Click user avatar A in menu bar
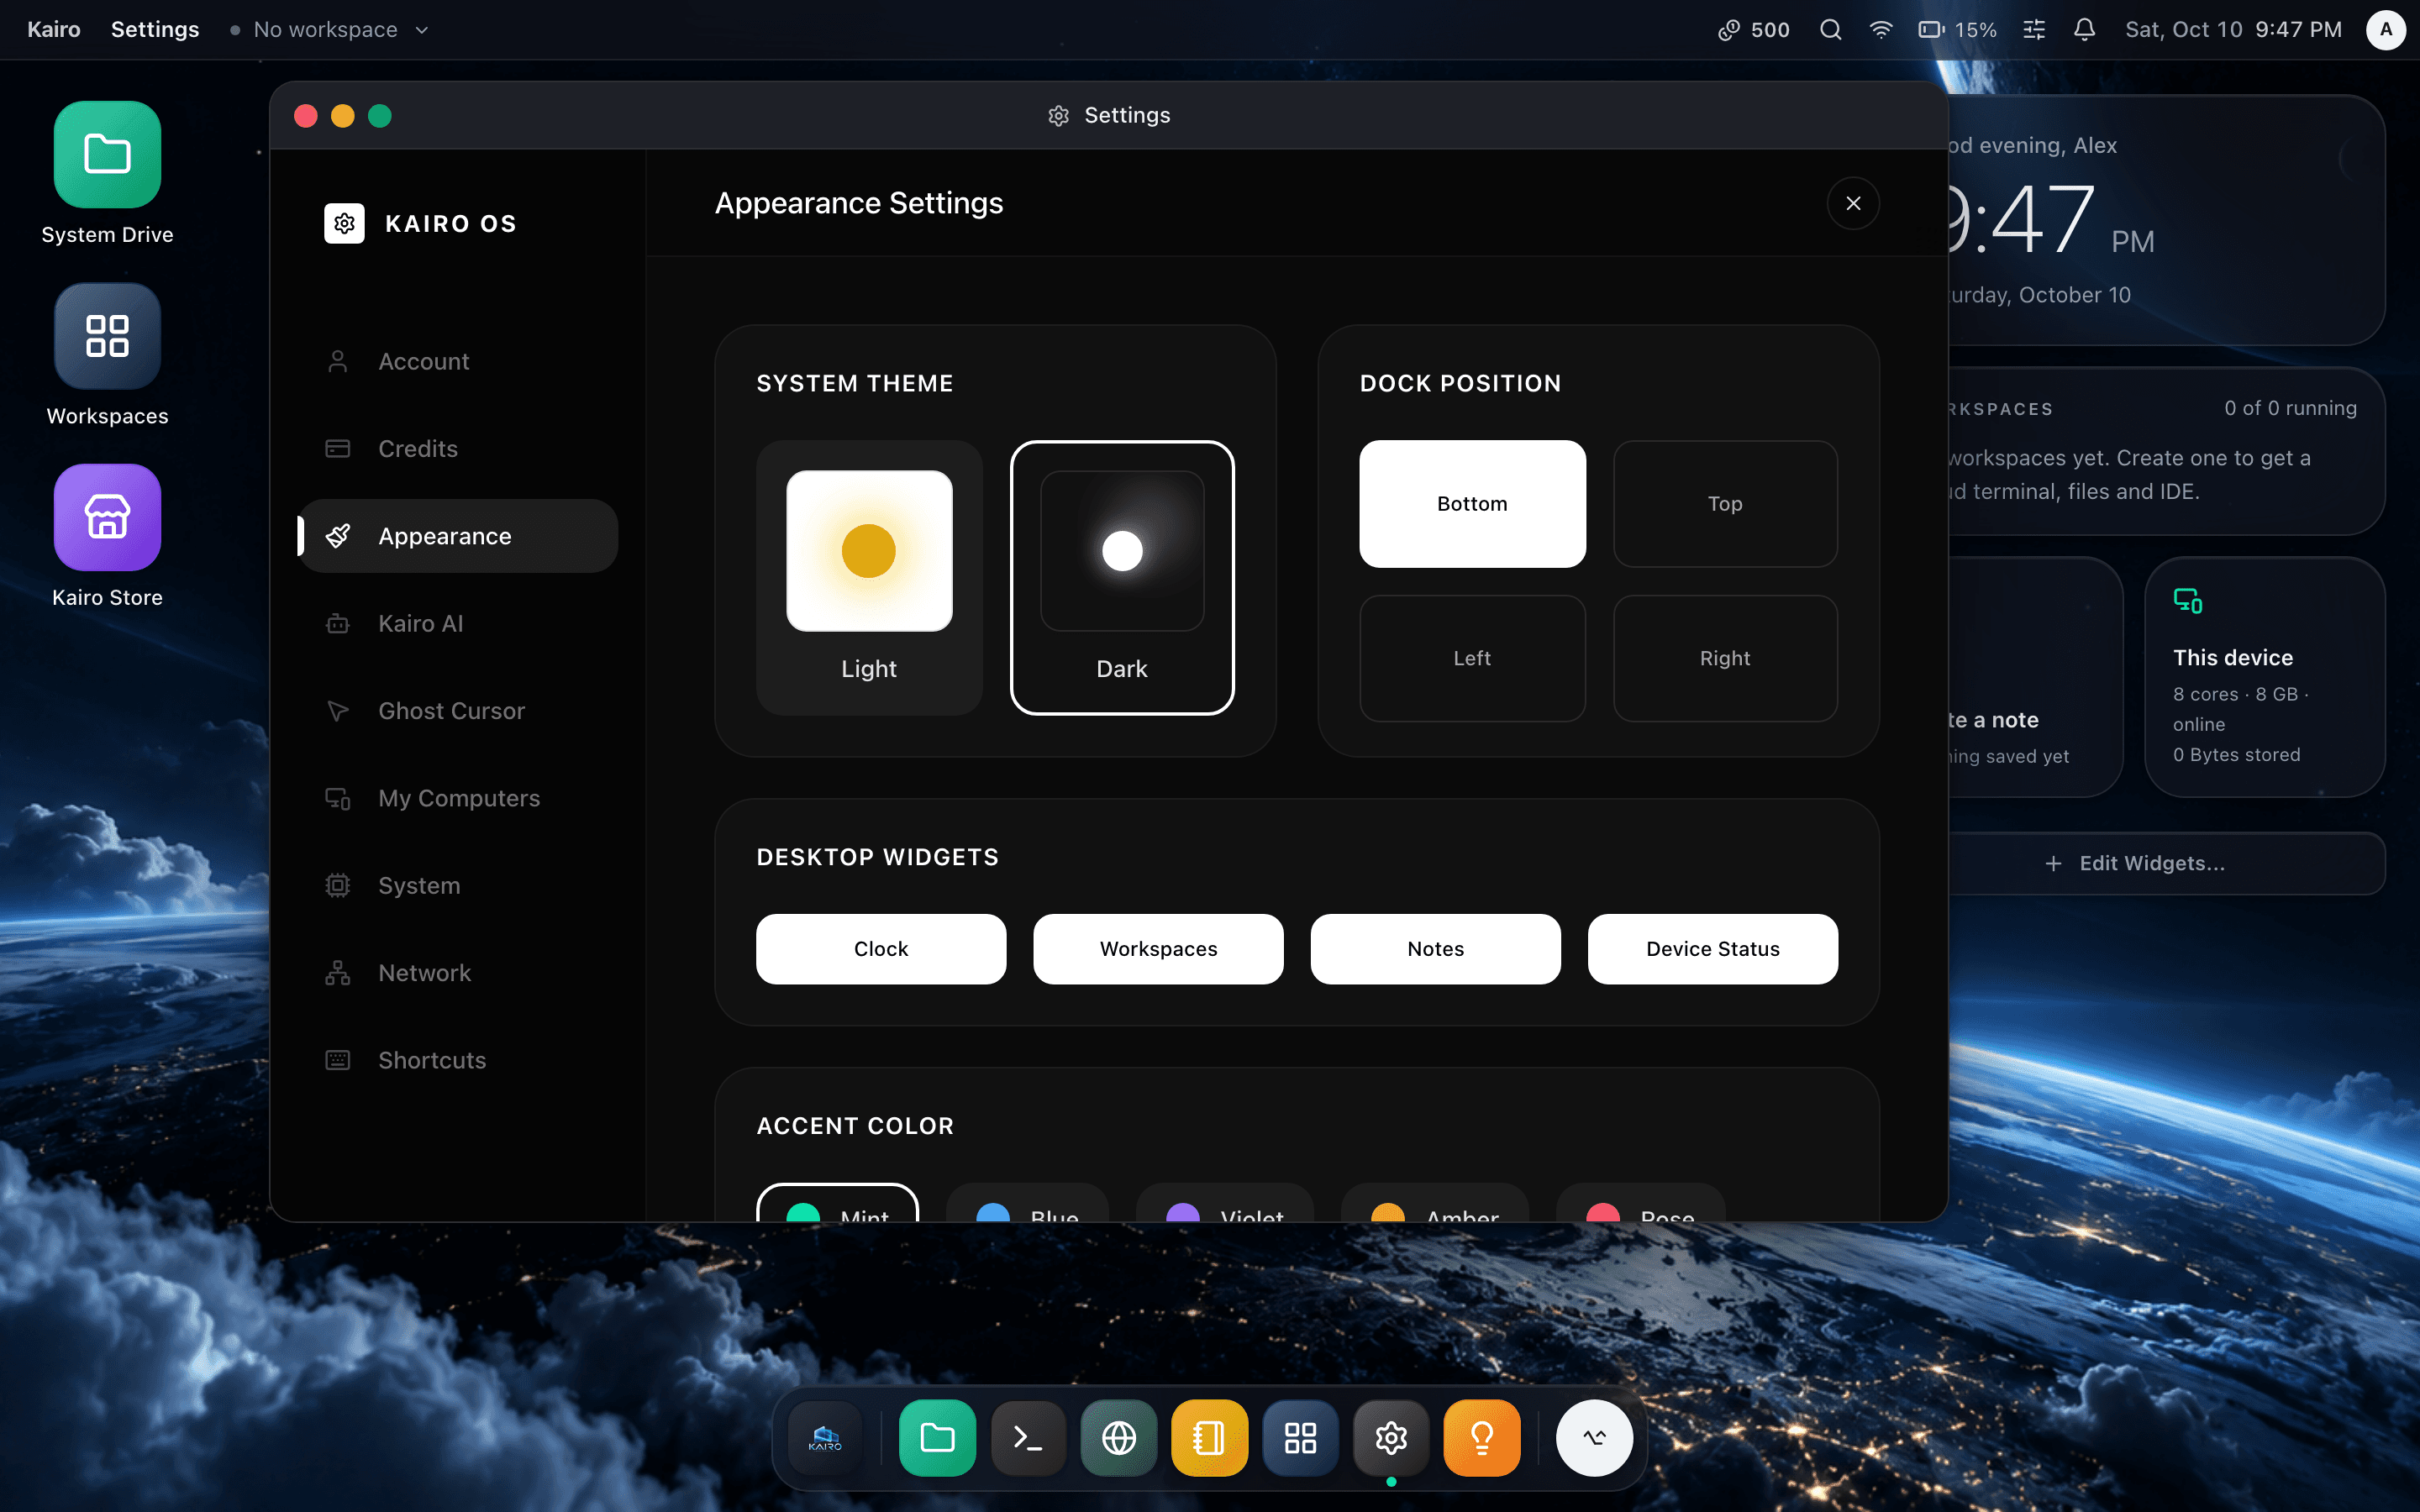The height and width of the screenshot is (1512, 2420). point(2385,29)
